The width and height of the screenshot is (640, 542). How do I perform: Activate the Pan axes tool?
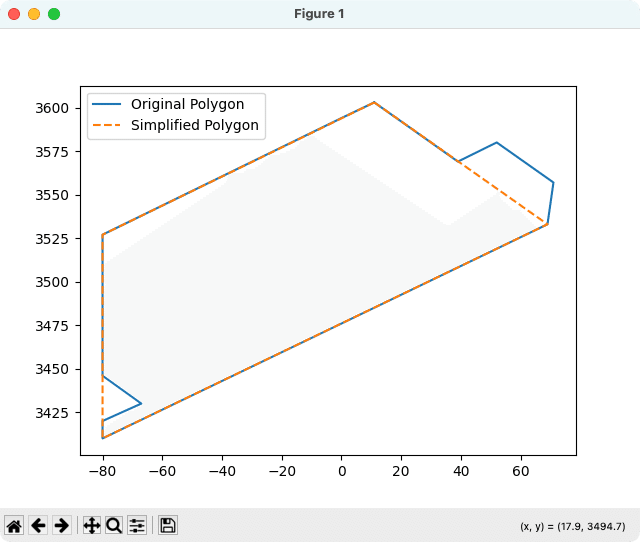click(x=92, y=525)
